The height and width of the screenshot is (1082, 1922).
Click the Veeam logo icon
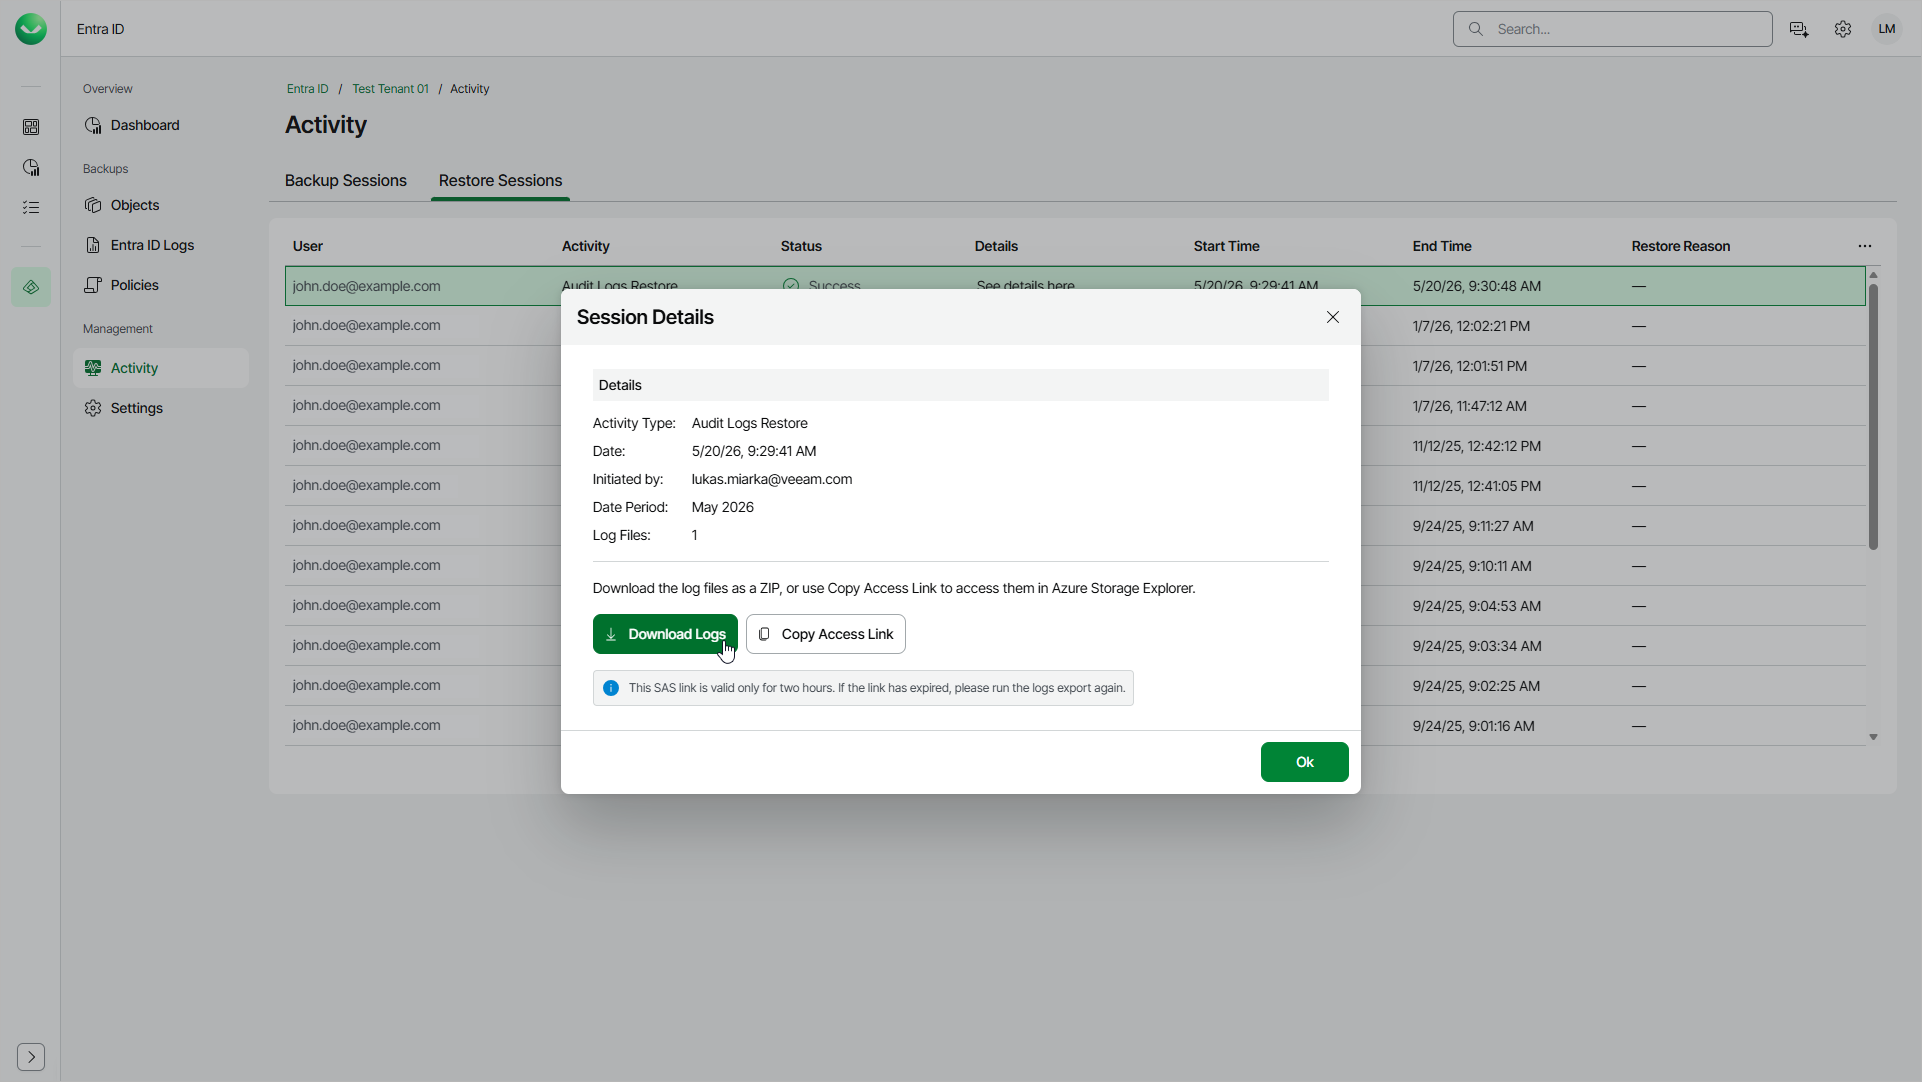(x=31, y=29)
